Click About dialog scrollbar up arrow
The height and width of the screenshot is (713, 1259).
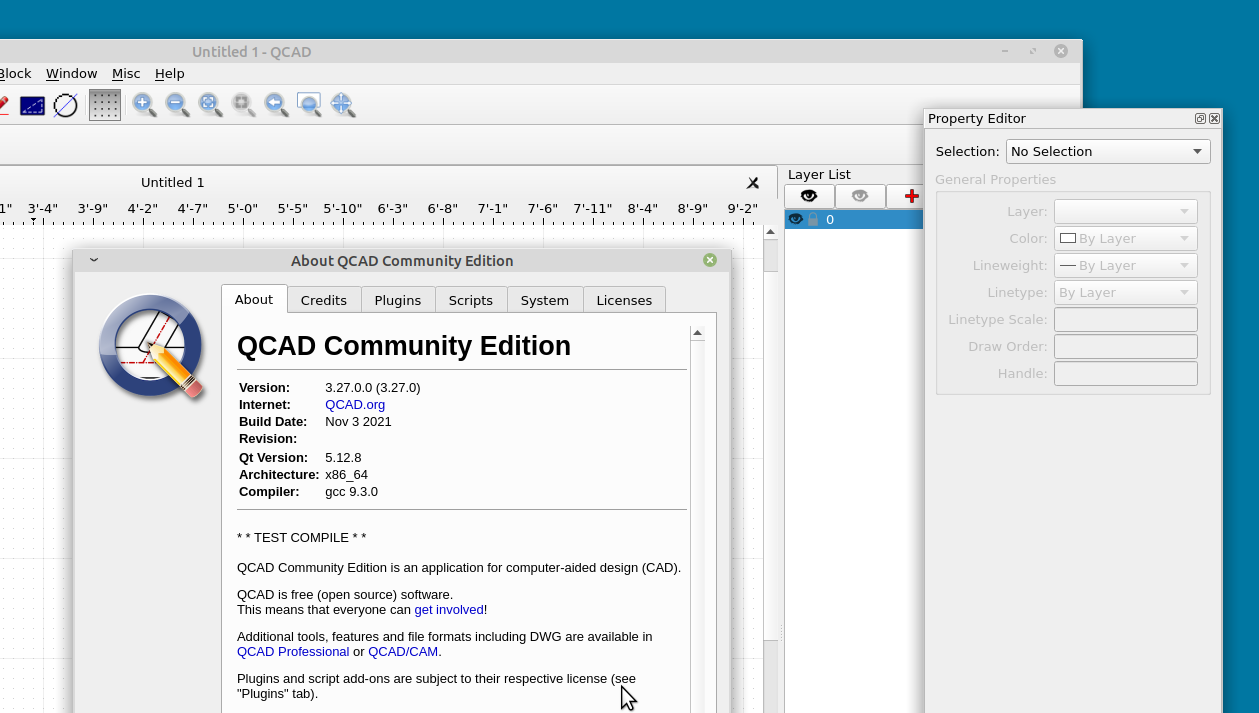pos(697,333)
